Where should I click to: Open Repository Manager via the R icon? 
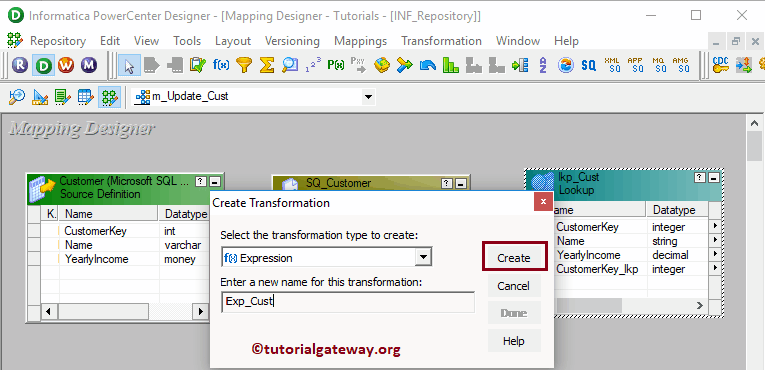(20, 64)
